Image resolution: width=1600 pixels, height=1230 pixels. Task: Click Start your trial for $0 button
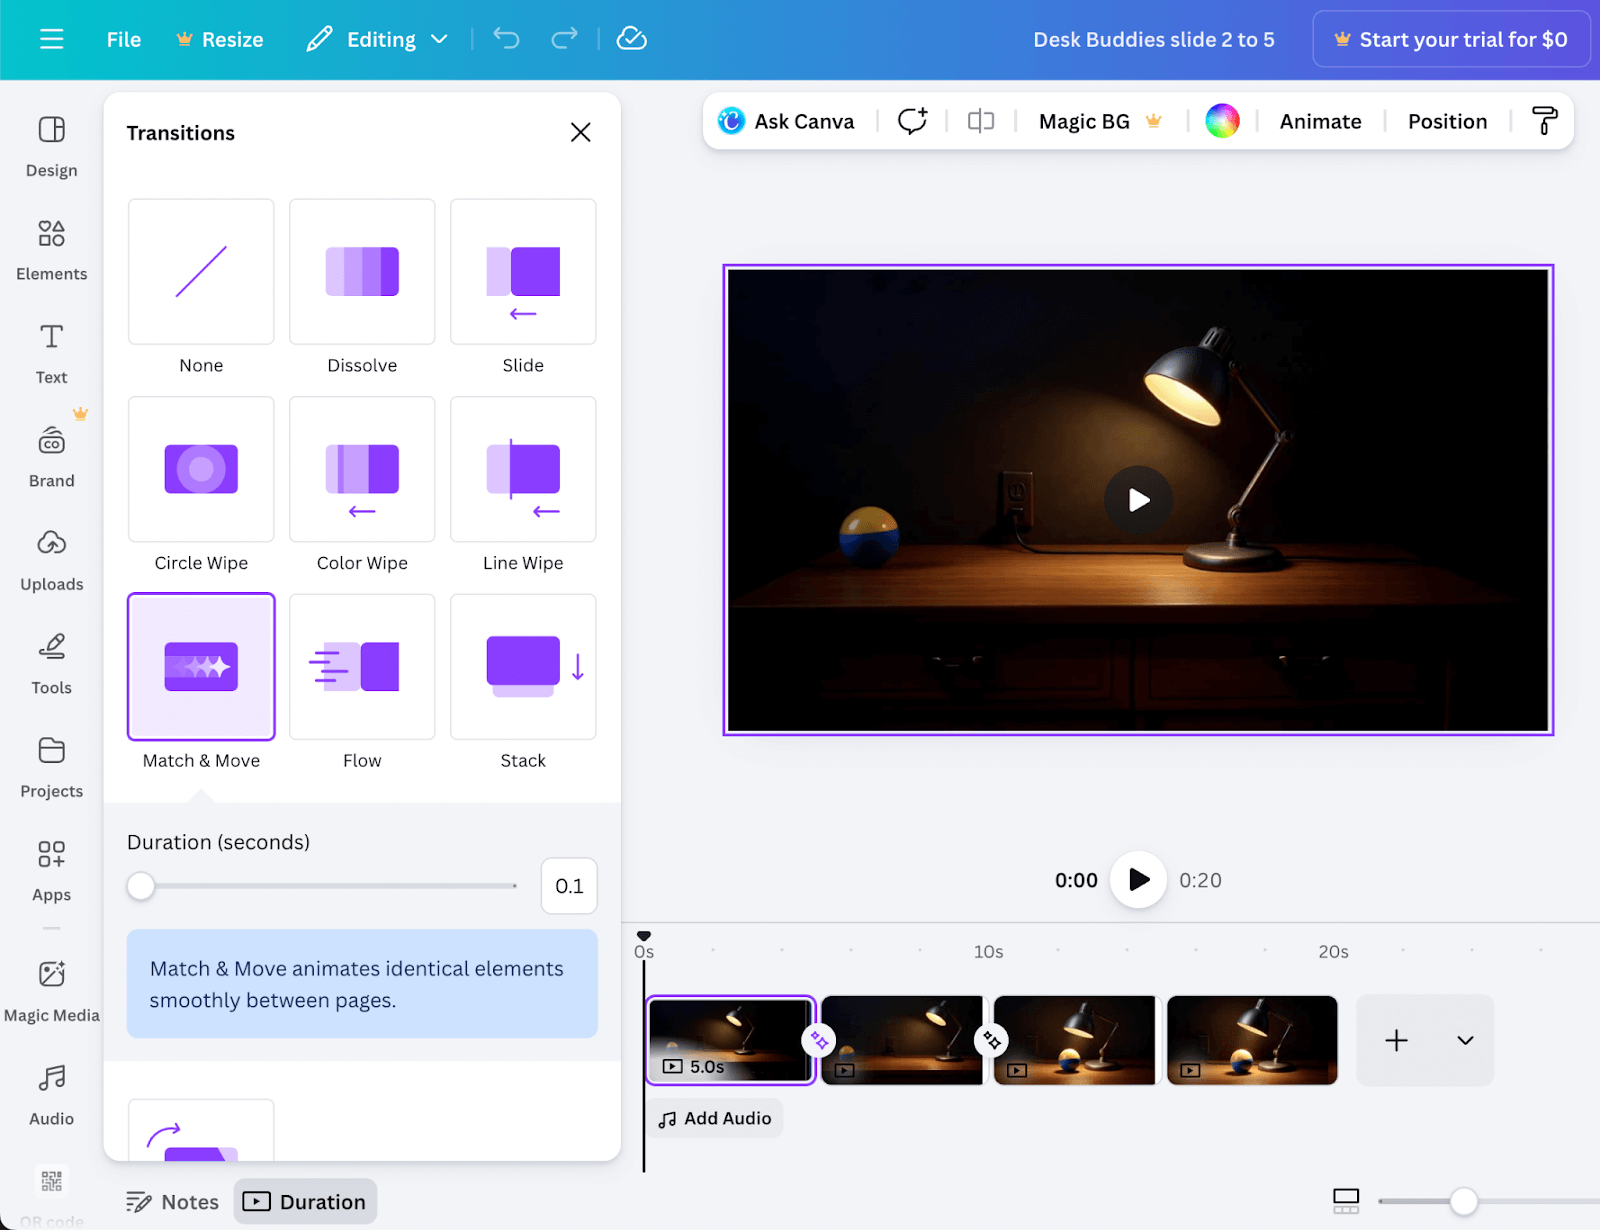pos(1451,39)
